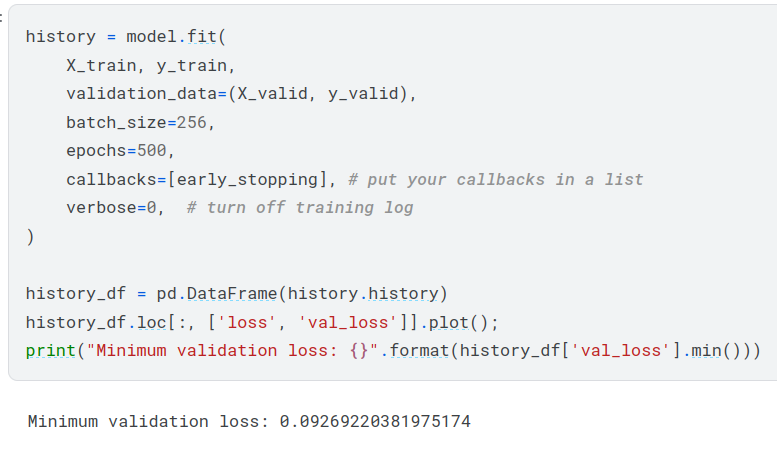Click the batch_size value 256
The width and height of the screenshot is (777, 452).
(x=197, y=123)
